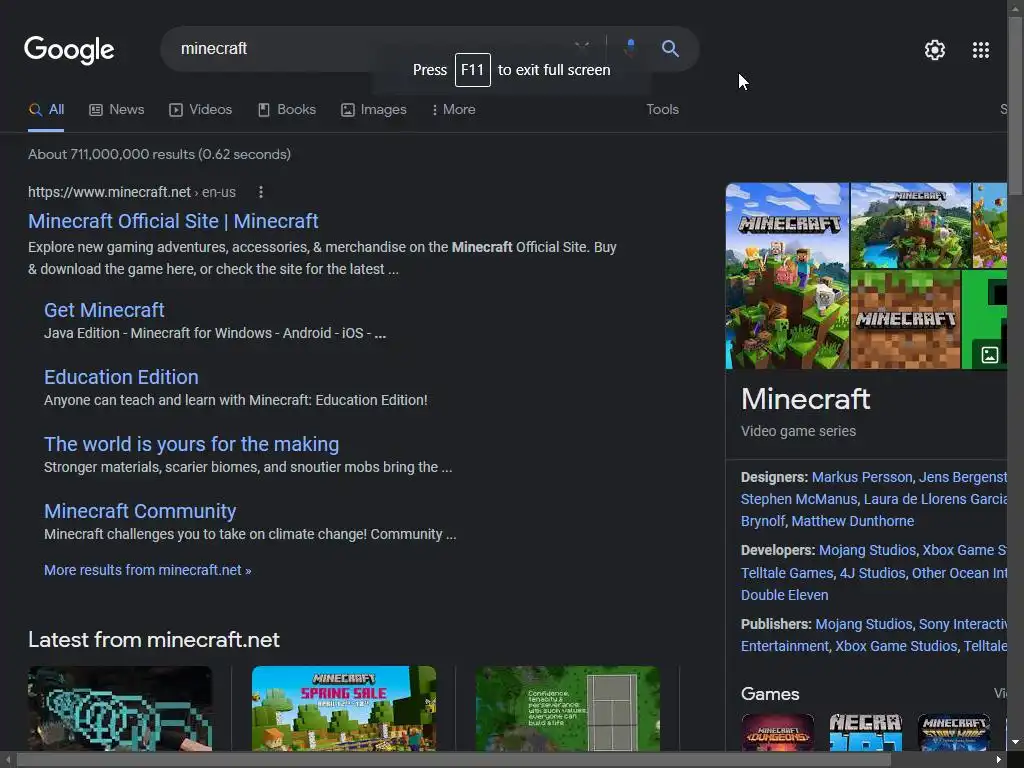The image size is (1024, 768).
Task: Switch to the Books tab
Action: click(287, 110)
